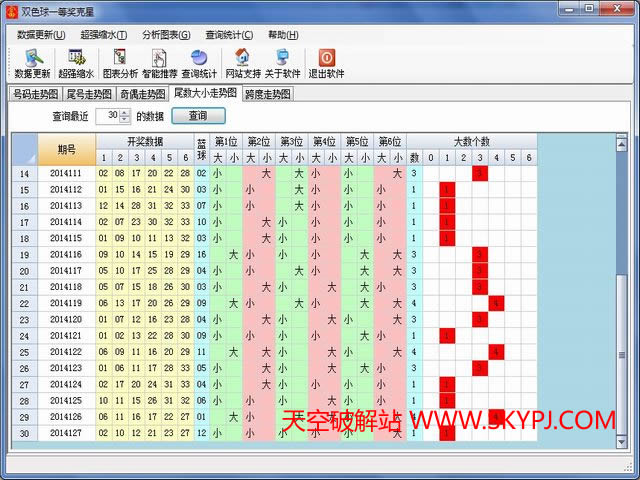
Task: Open 查询统计 from the toolbar
Action: tap(199, 63)
